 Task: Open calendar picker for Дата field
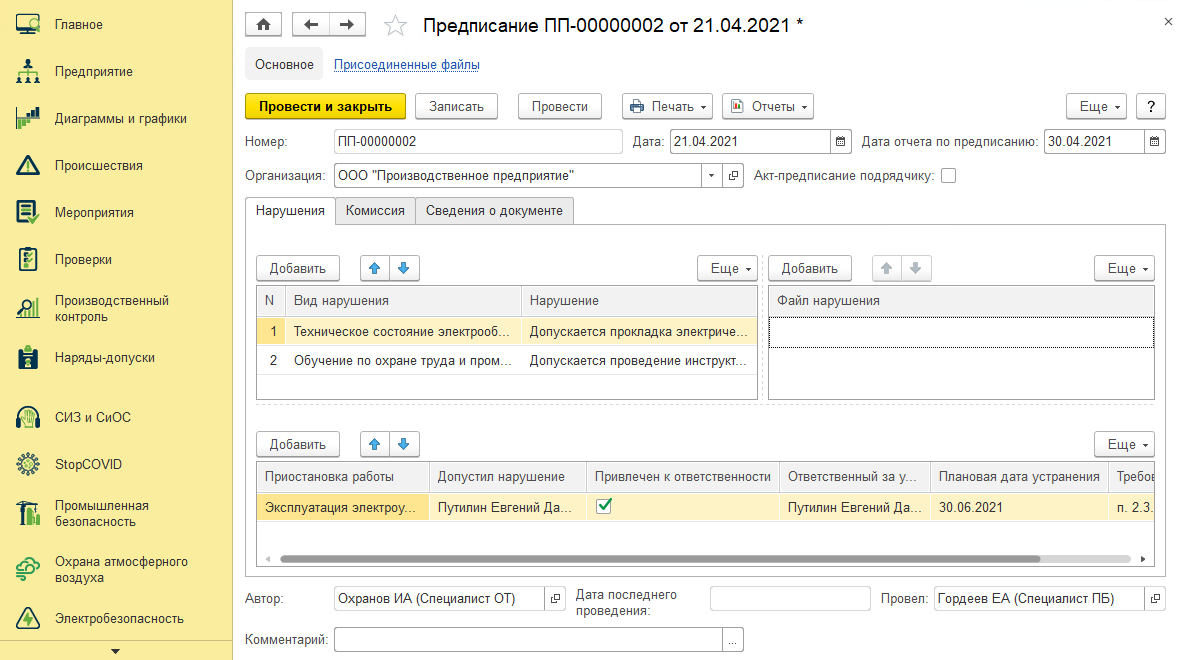coord(840,141)
